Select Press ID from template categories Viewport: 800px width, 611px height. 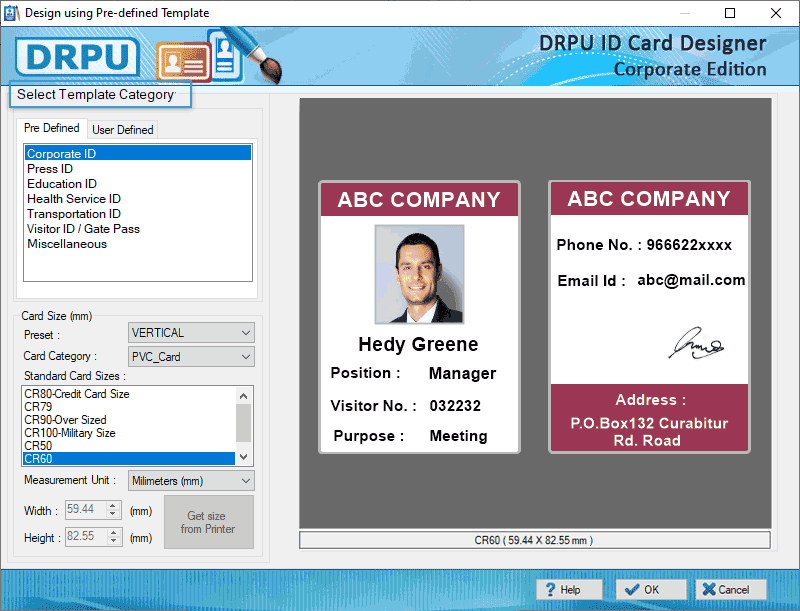coord(50,169)
